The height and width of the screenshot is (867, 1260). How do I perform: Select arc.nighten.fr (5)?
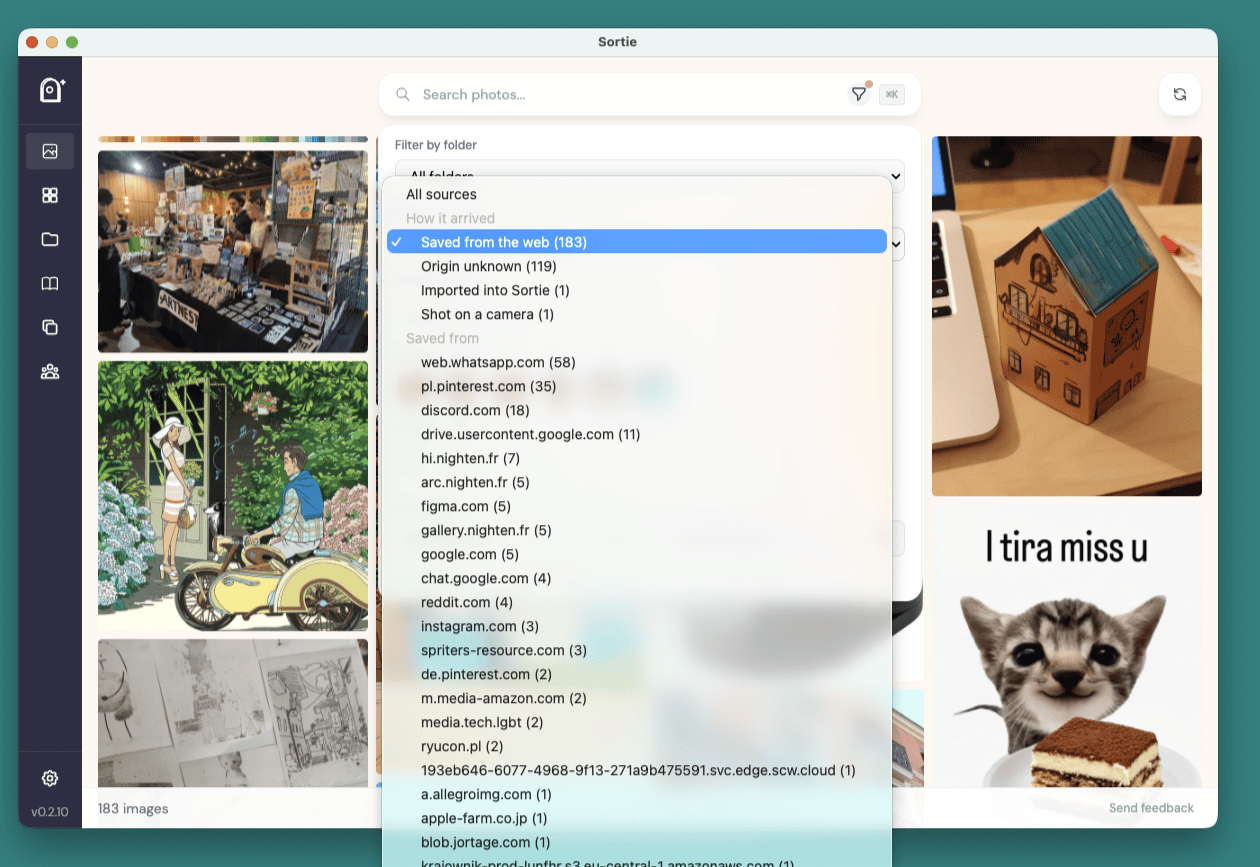click(x=637, y=482)
